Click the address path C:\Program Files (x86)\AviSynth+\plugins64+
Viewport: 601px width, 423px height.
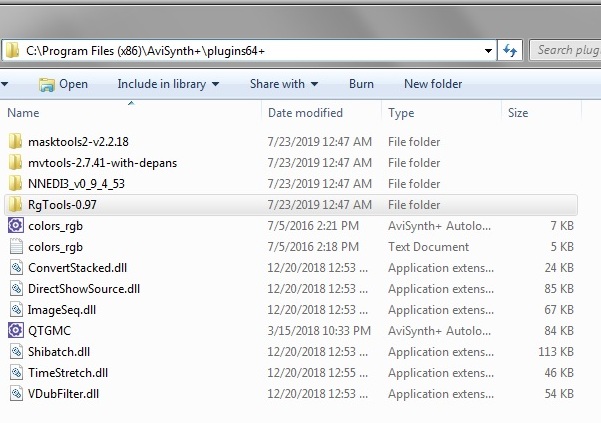pyautogui.click(x=145, y=51)
